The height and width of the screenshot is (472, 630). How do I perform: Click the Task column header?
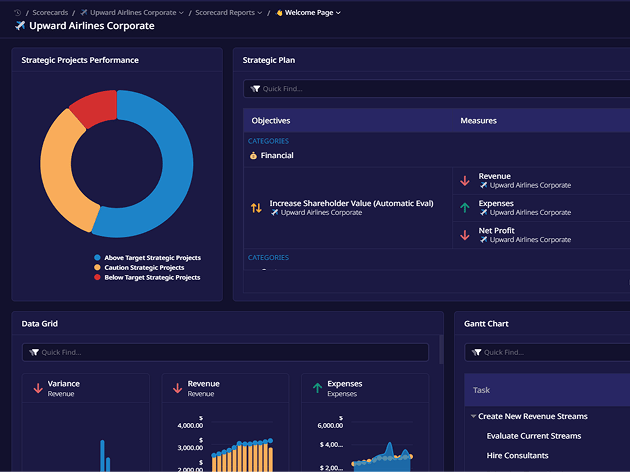coord(481,390)
